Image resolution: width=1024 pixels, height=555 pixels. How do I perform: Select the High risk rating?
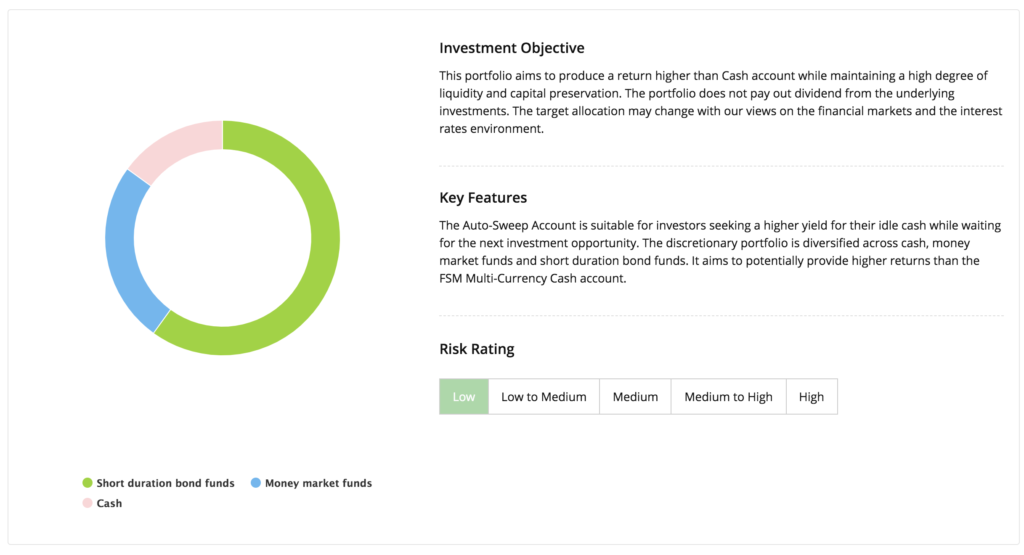click(x=811, y=396)
